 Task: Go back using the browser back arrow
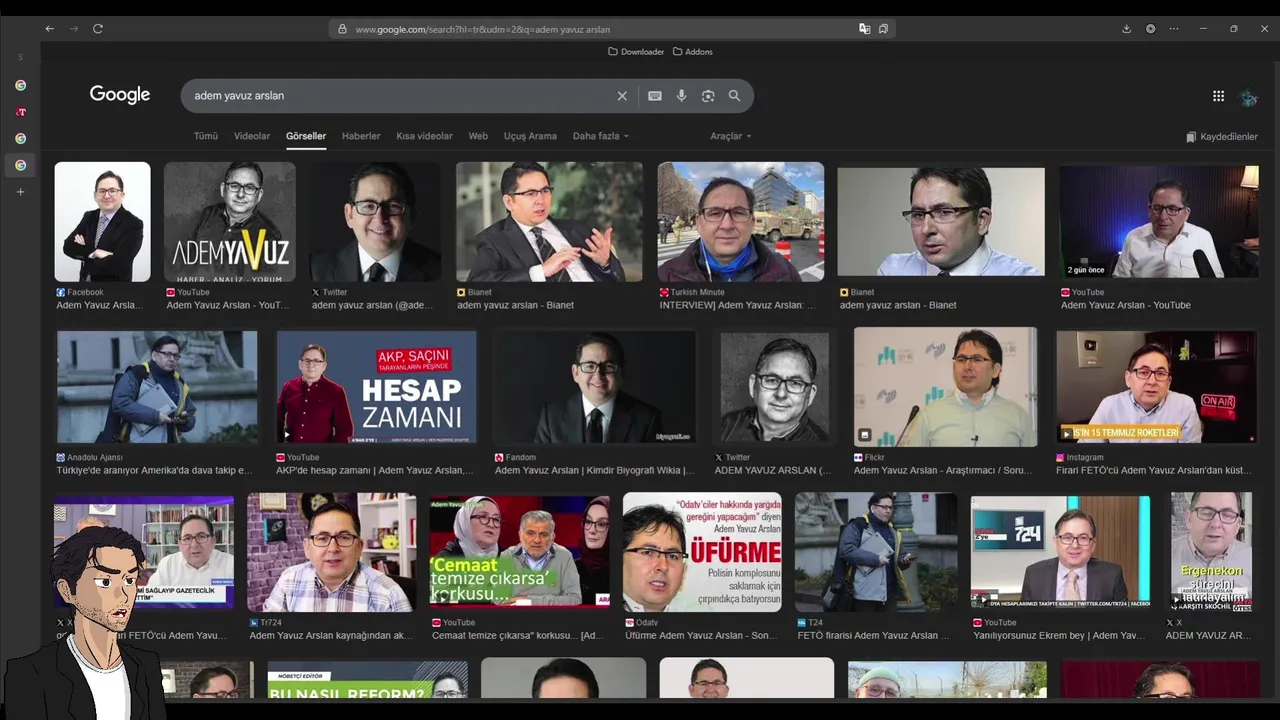pos(50,29)
